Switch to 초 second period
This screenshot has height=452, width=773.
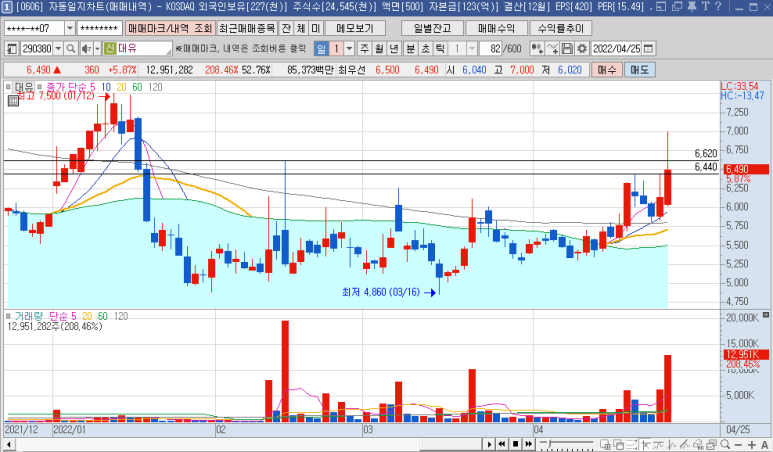[x=425, y=48]
